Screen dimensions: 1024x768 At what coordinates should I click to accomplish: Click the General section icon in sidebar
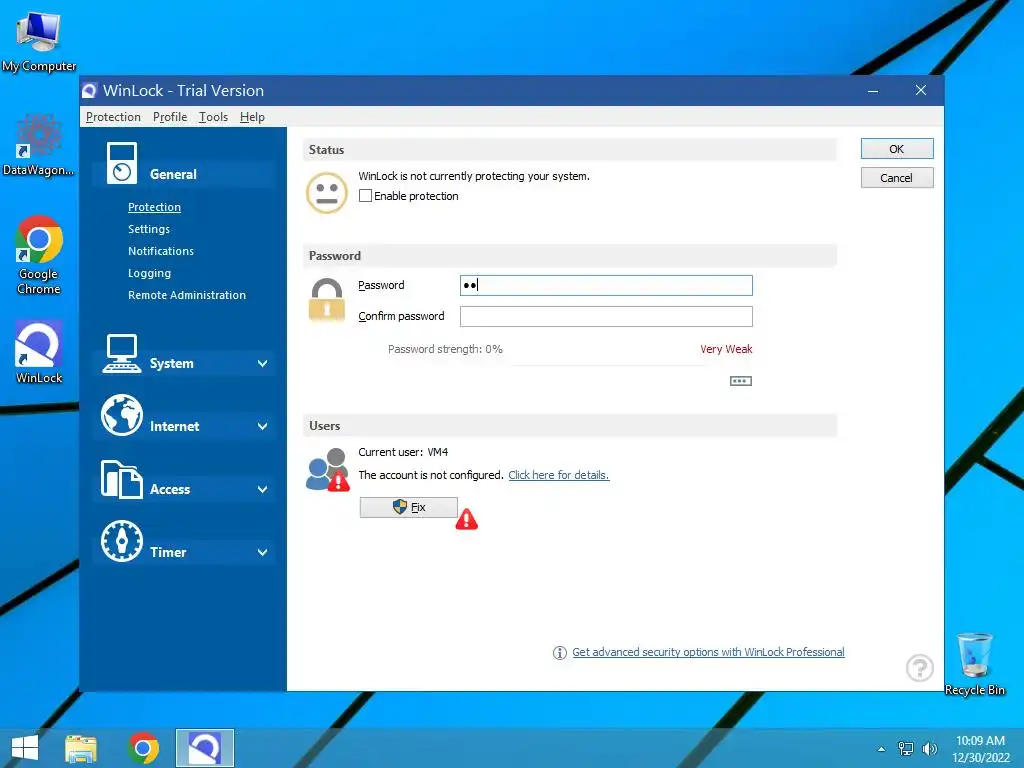tap(122, 163)
